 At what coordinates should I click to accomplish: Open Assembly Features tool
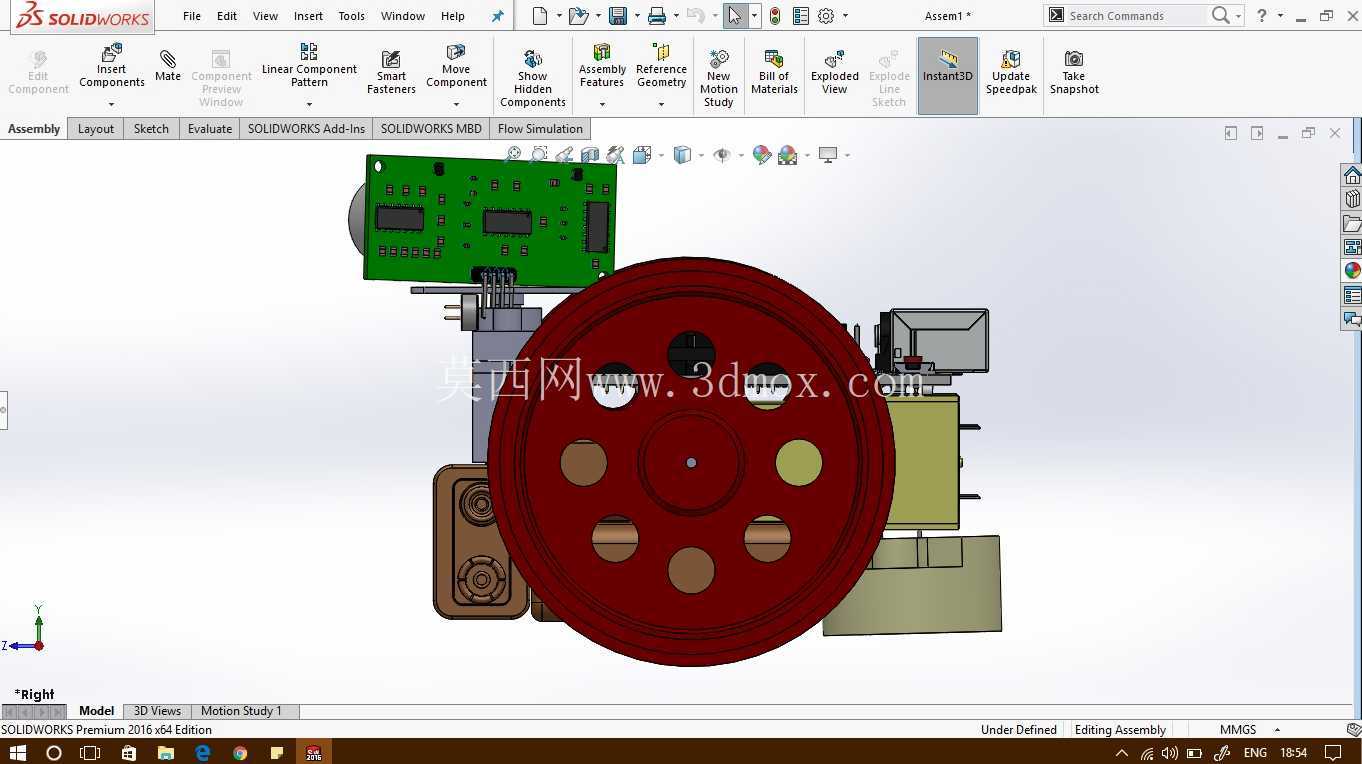coord(602,66)
